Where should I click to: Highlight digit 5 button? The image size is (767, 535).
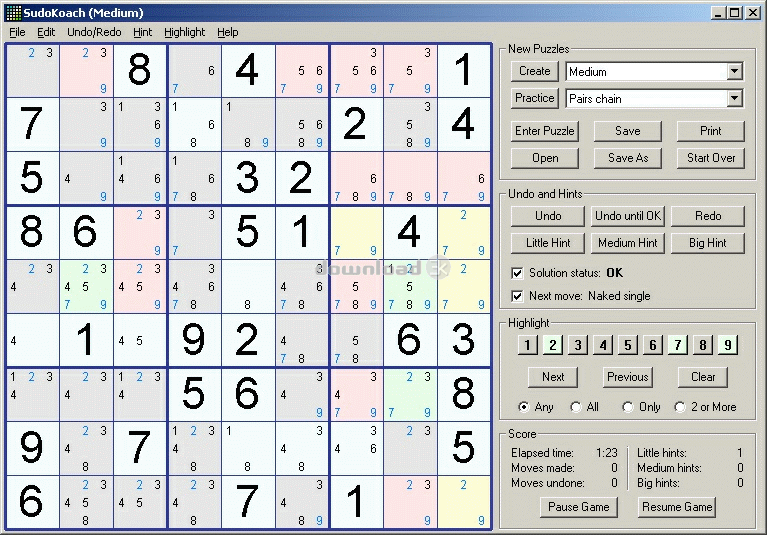628,345
